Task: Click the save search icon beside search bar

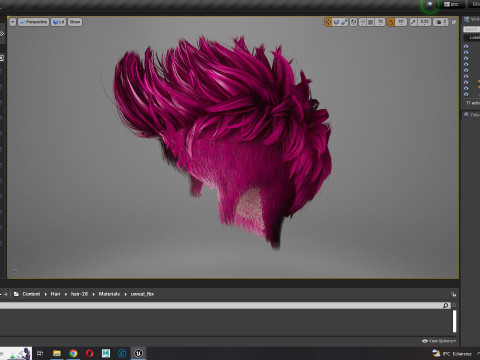Action: (454, 305)
